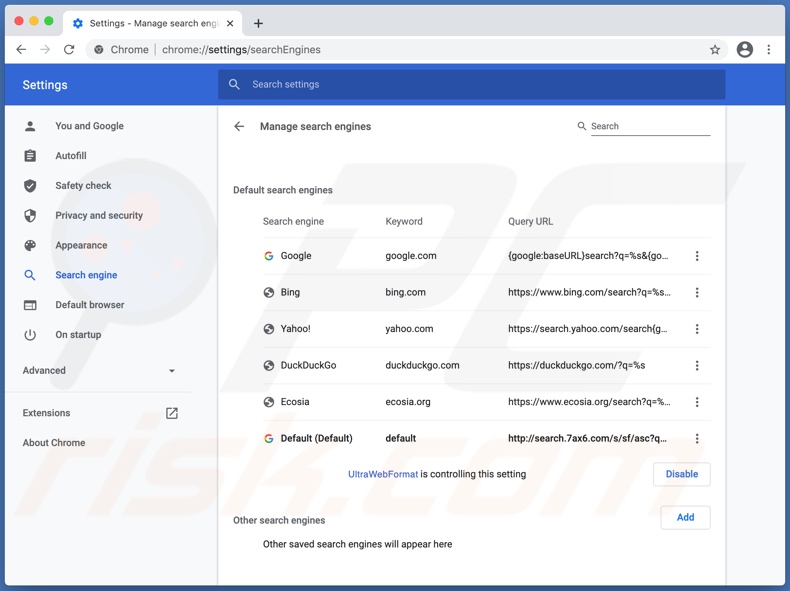Go to On startup settings
The image size is (790, 591).
click(78, 335)
